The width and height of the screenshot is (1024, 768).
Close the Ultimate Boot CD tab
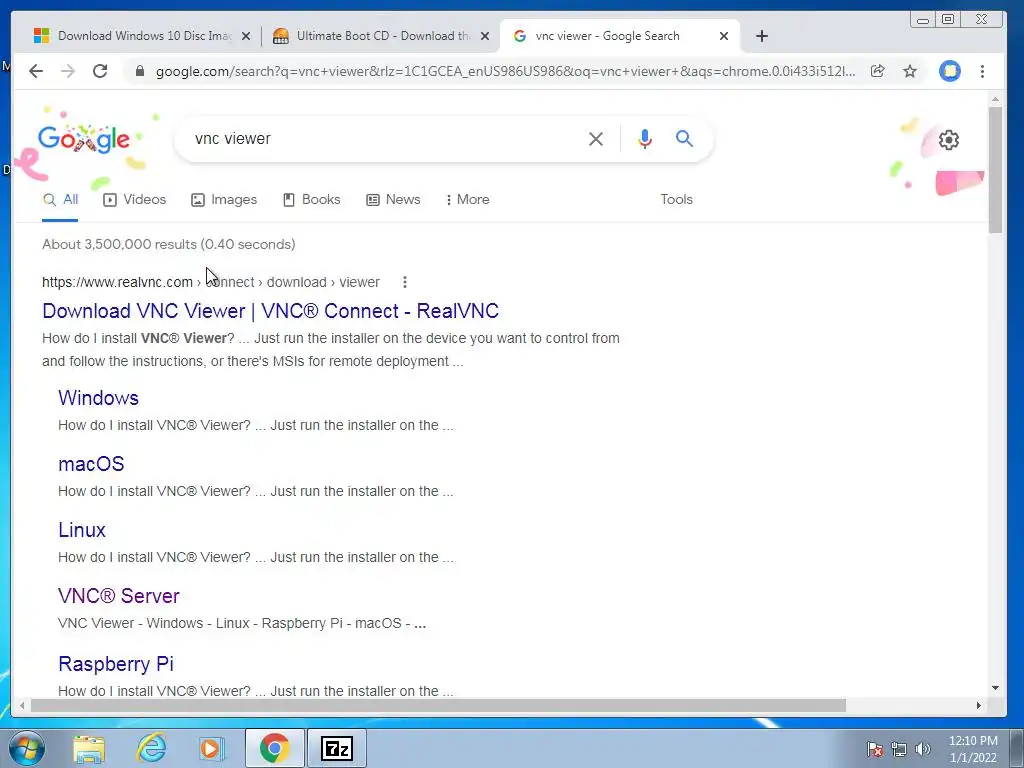tap(485, 37)
